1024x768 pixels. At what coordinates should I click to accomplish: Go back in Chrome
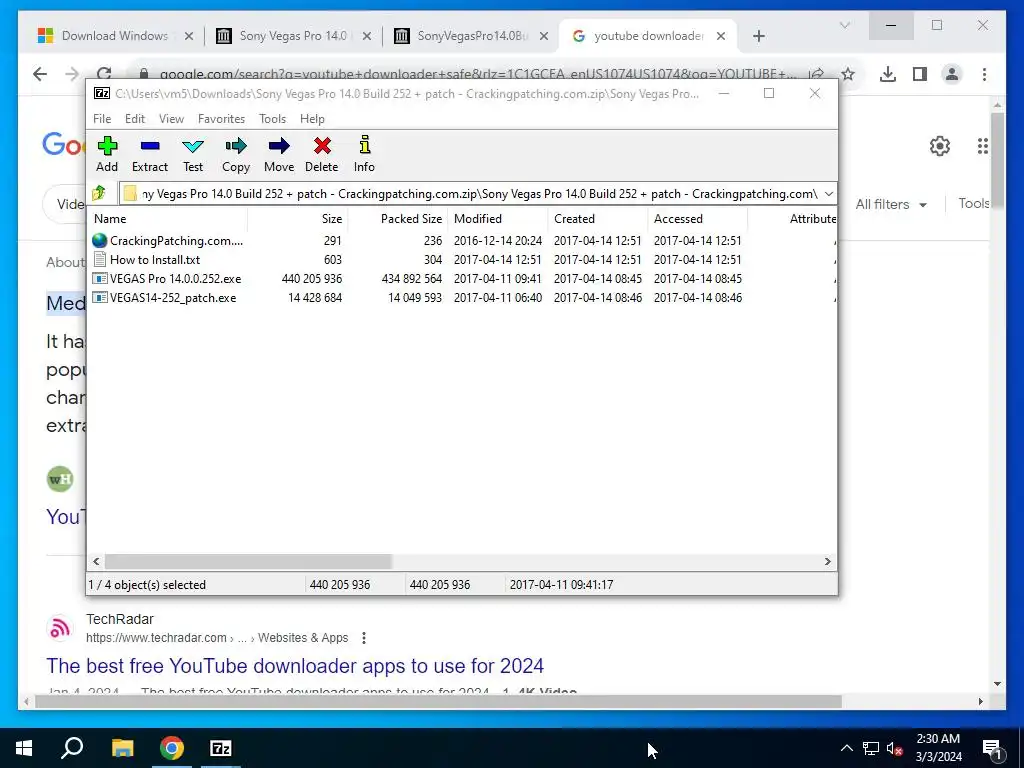pos(40,74)
